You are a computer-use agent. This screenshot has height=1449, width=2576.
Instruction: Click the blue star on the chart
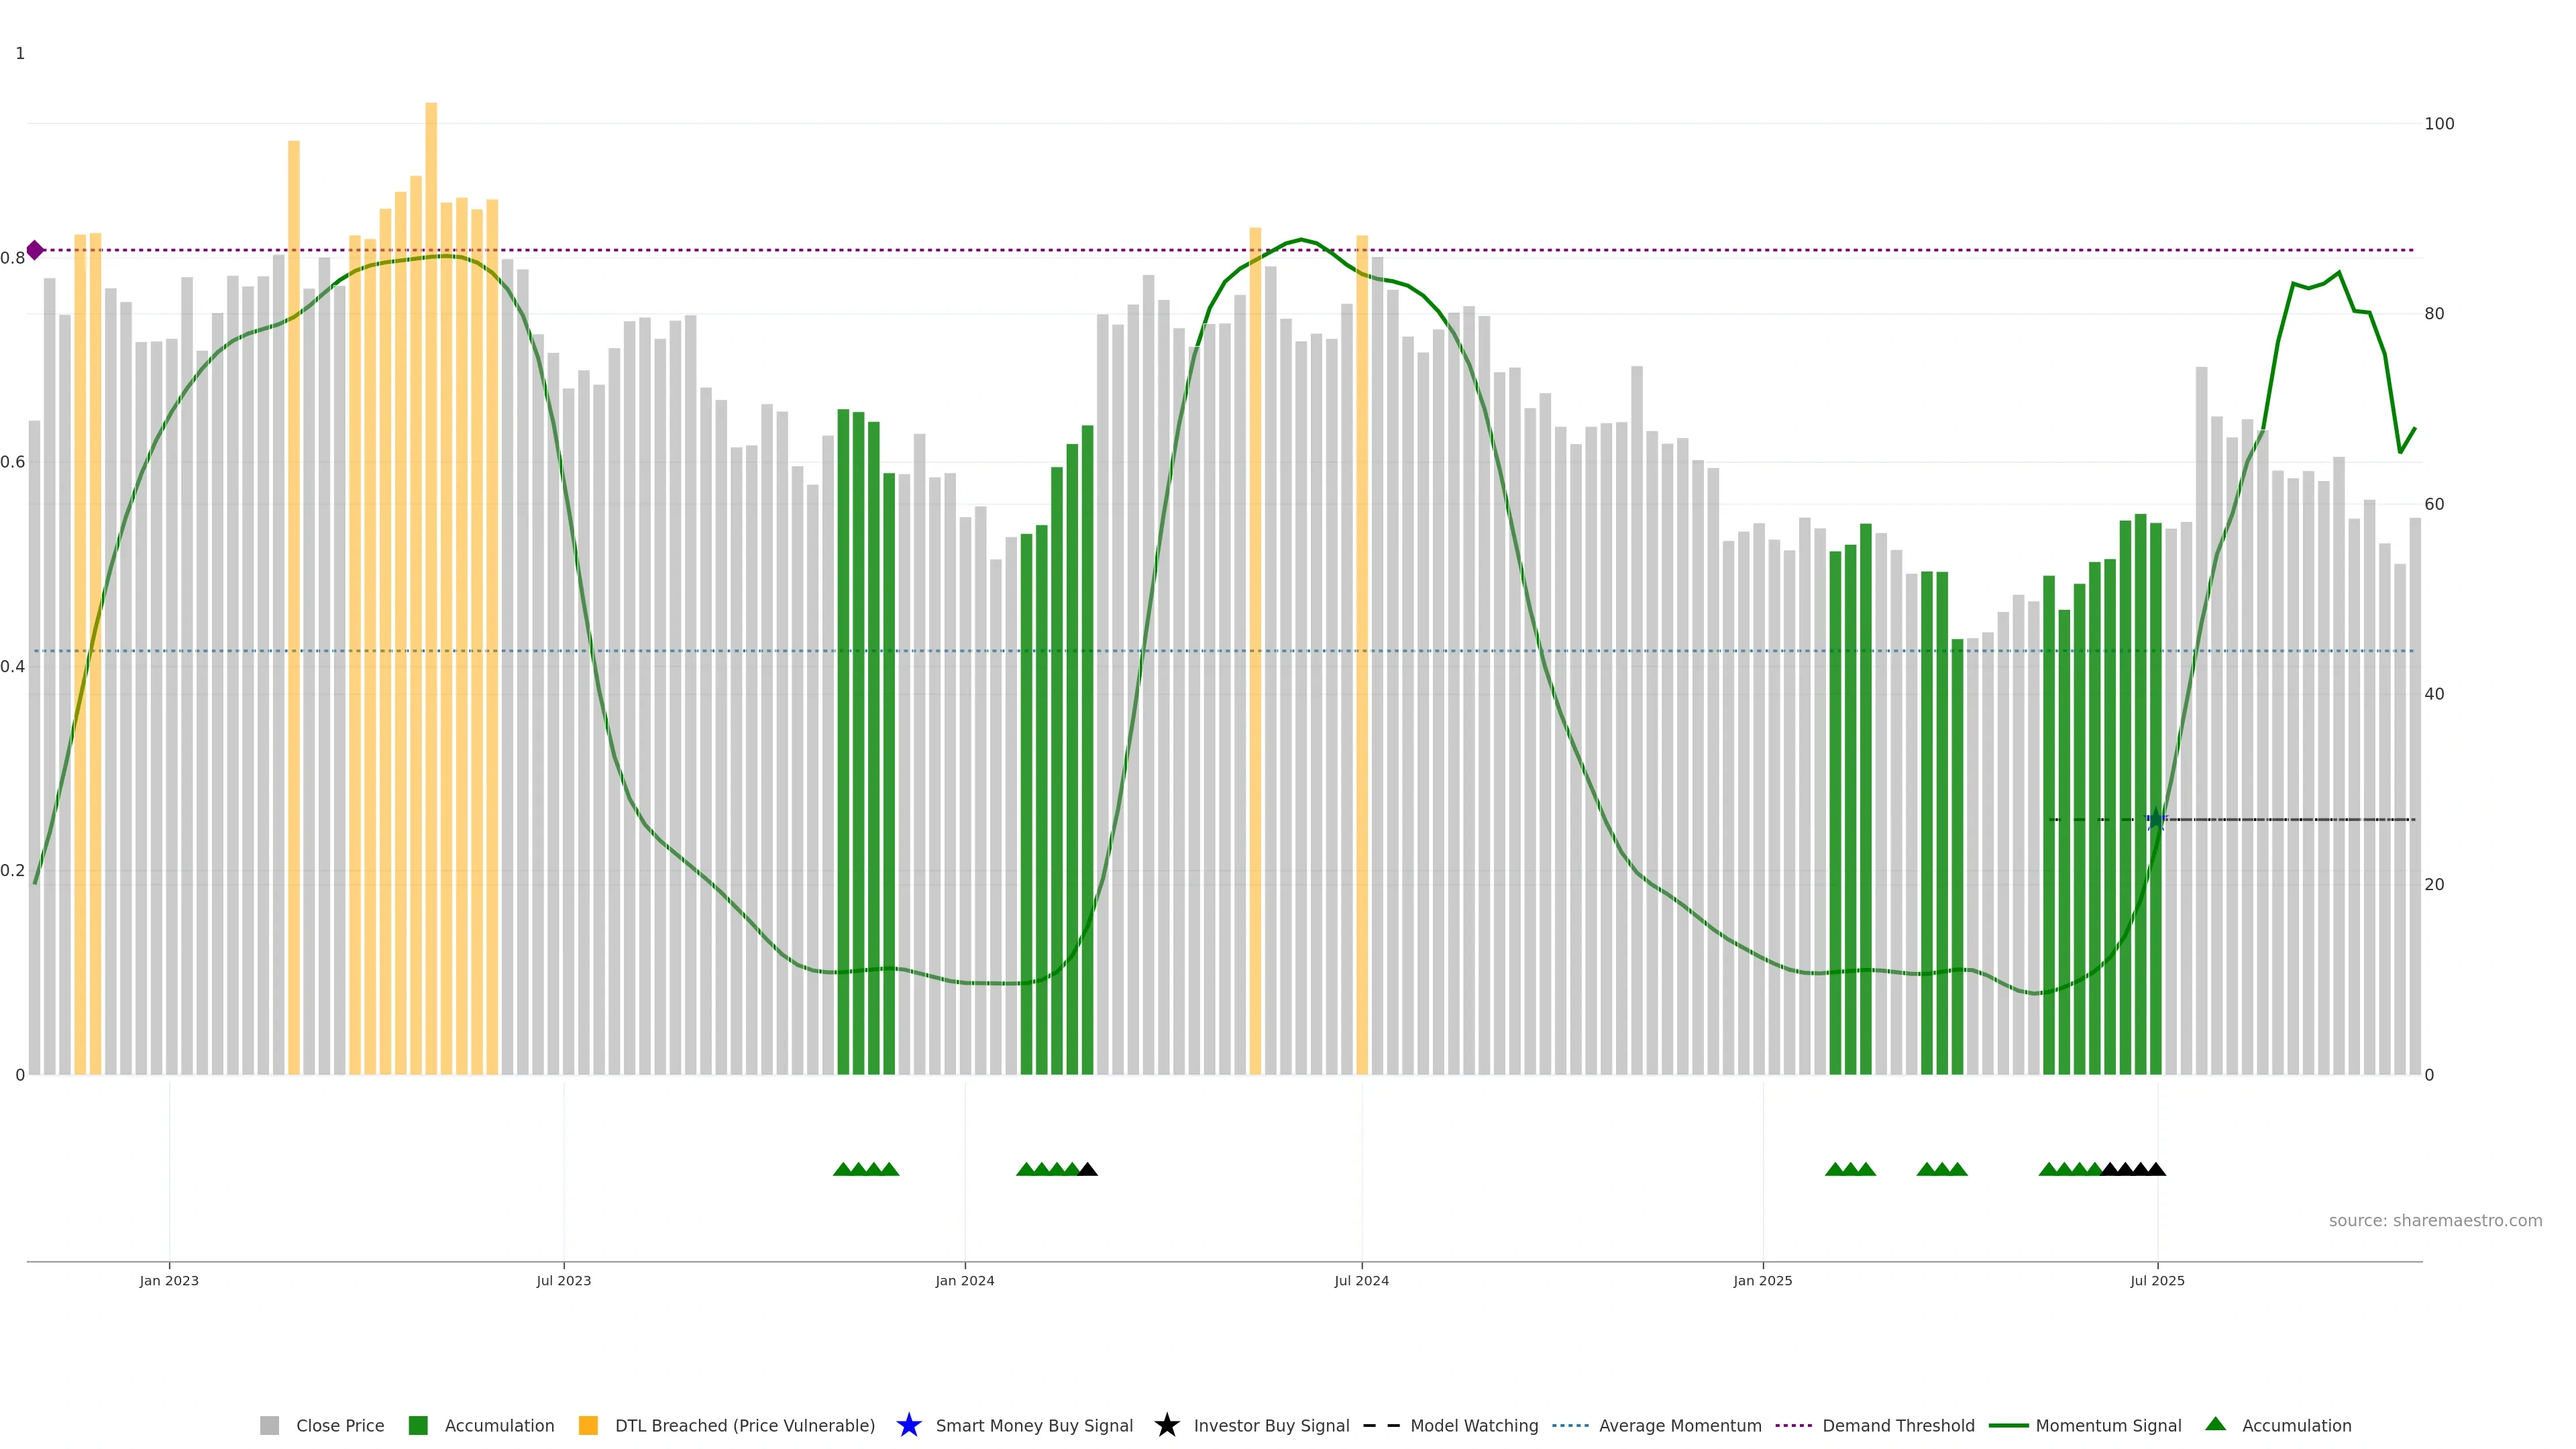pos(2156,820)
